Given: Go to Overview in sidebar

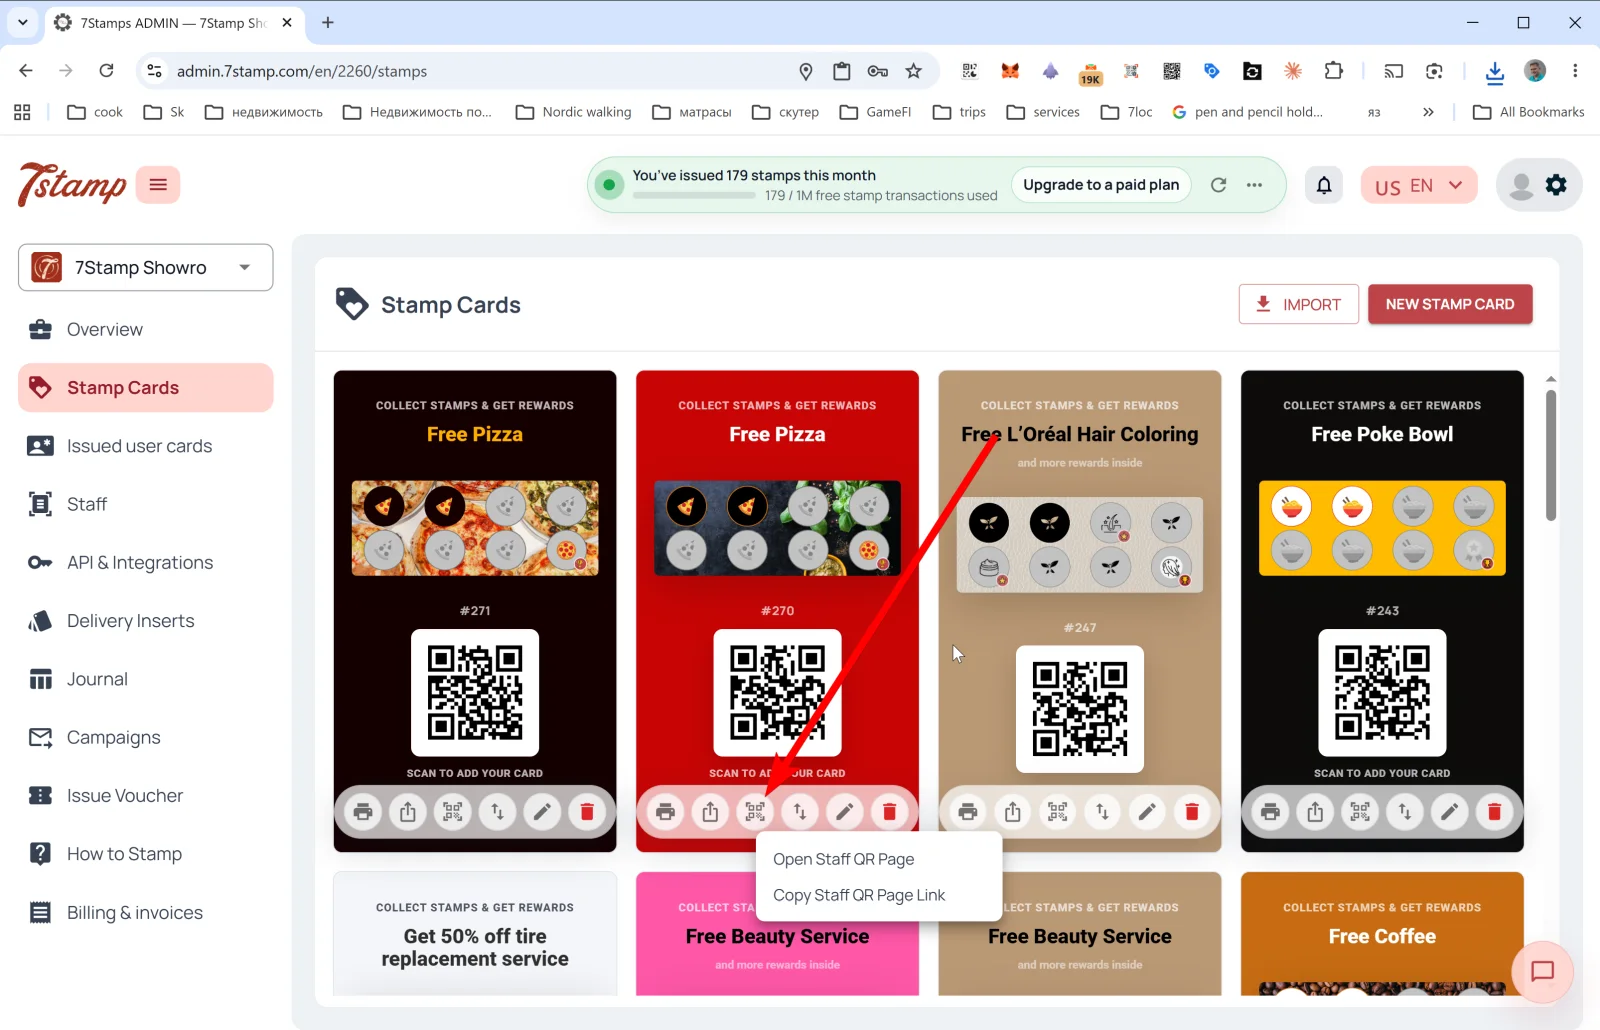Looking at the screenshot, I should pyautogui.click(x=146, y=330).
